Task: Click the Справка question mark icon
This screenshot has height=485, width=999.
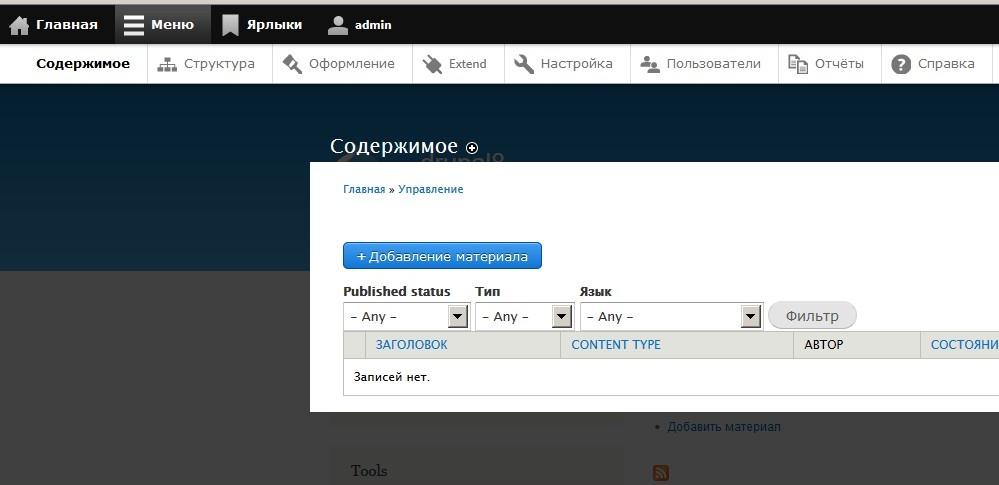Action: click(901, 64)
